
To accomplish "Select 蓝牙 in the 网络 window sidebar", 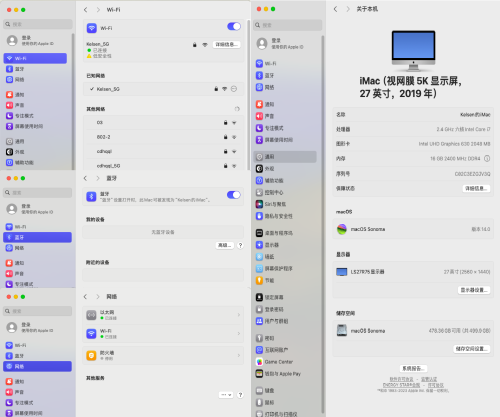I will point(16,356).
